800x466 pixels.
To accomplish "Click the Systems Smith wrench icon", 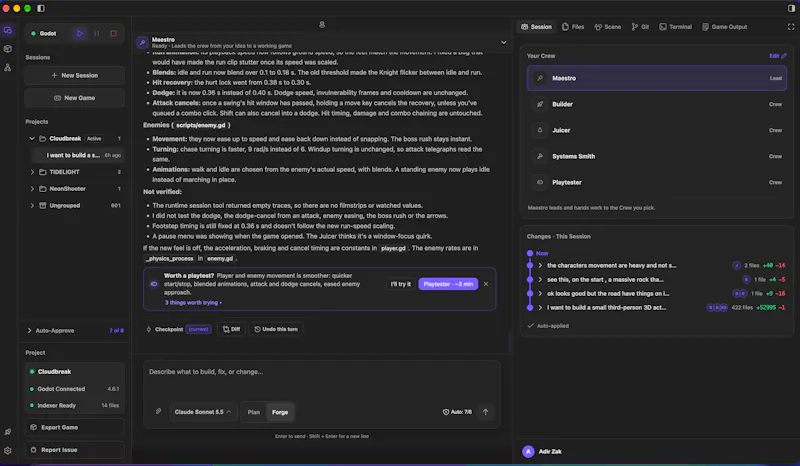I will 540,156.
